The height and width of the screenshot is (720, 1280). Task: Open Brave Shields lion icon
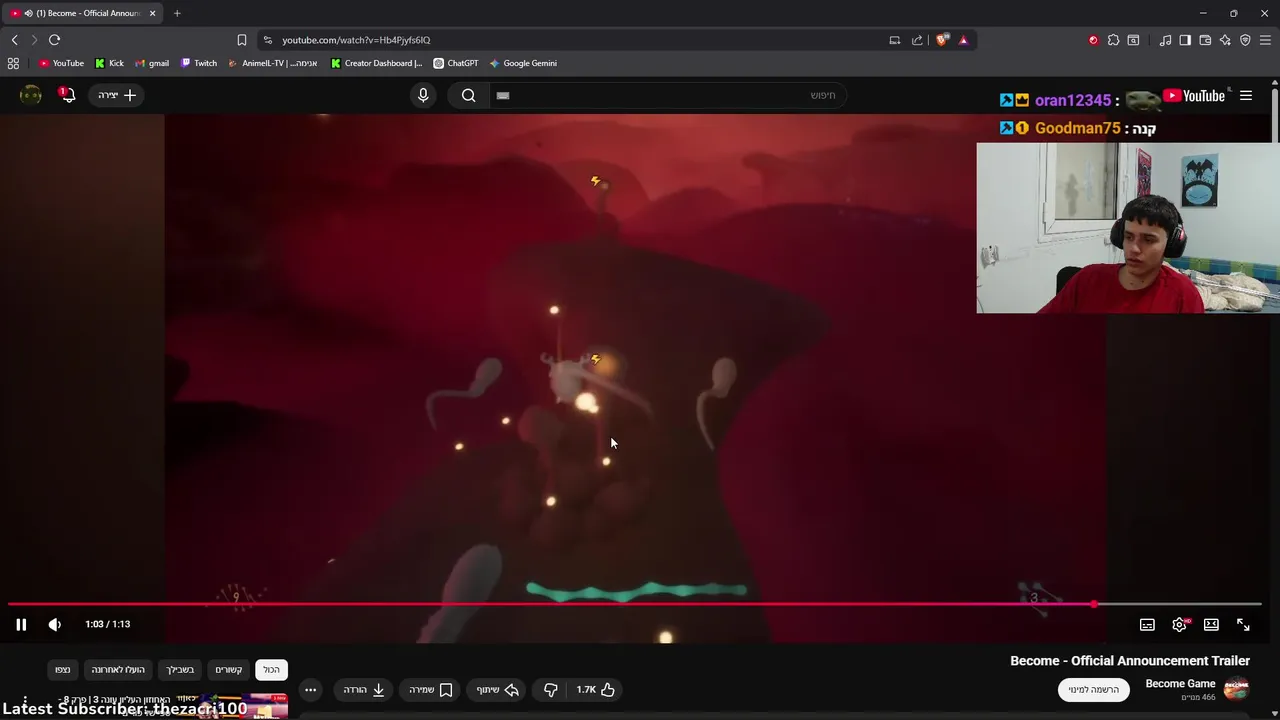tap(942, 40)
